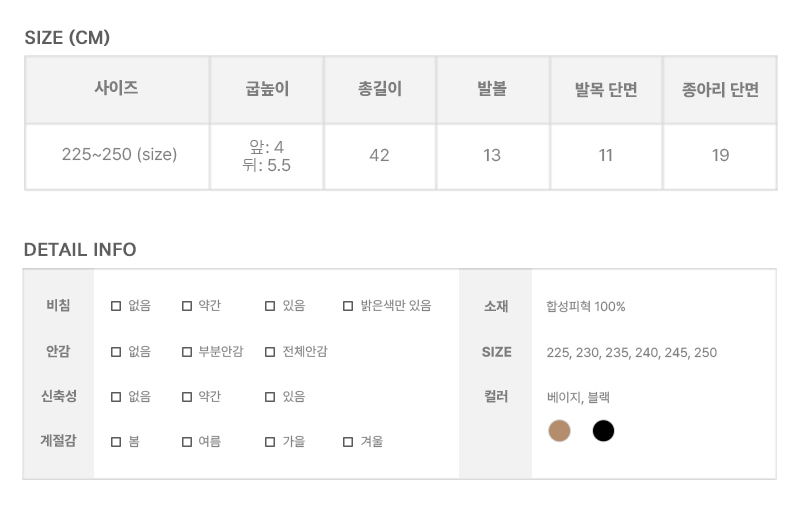Tick the 밝은색만 있음 checkbox
This screenshot has height=528, width=800.
pyautogui.click(x=348, y=306)
